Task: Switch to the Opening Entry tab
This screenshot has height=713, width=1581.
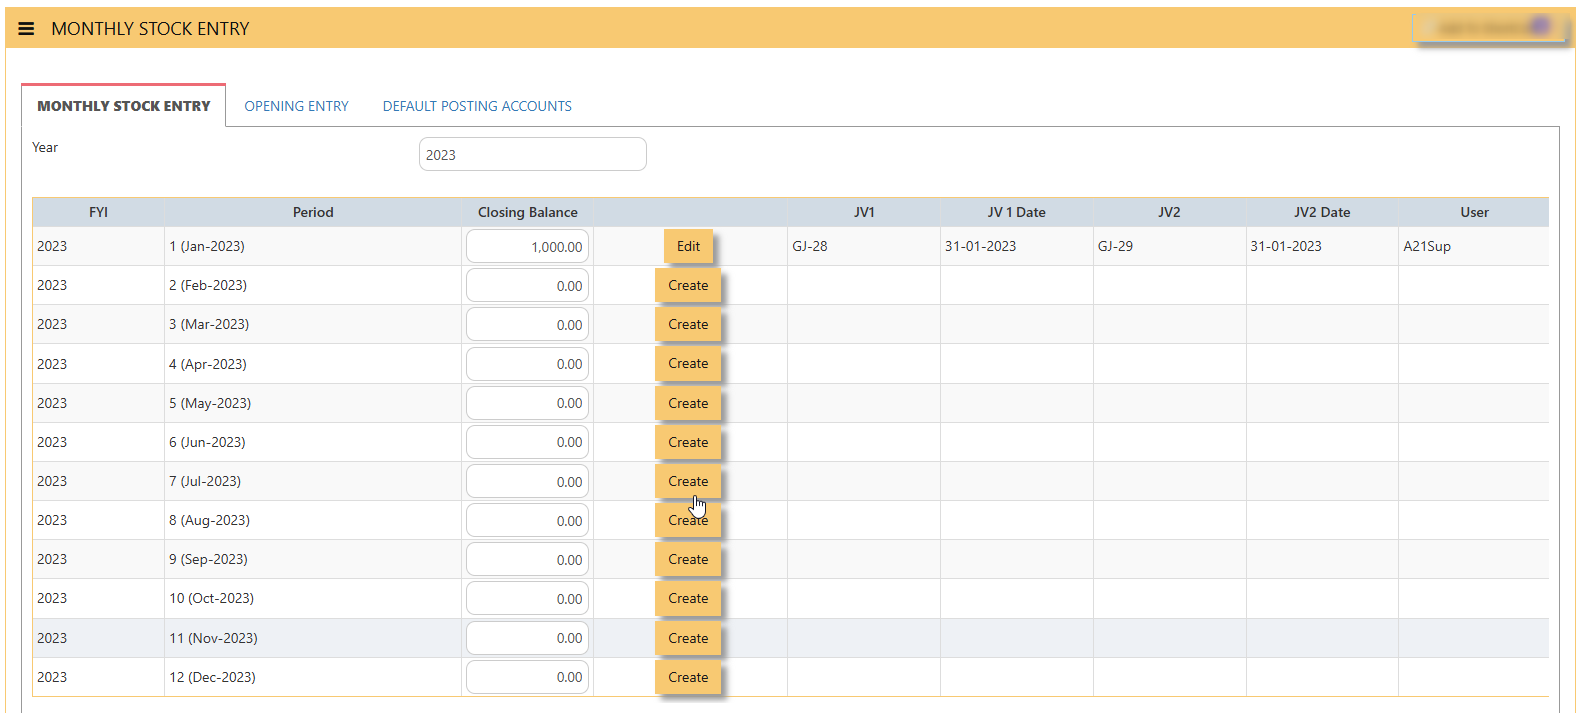Action: [x=296, y=106]
